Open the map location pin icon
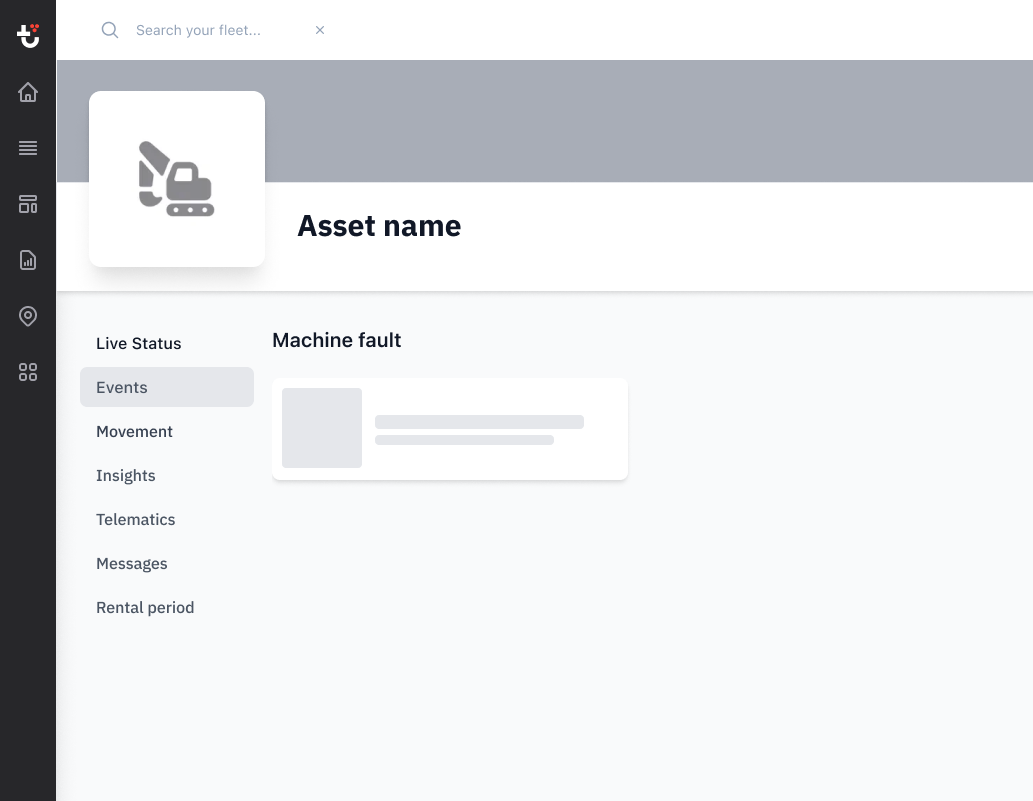This screenshot has height=801, width=1033. point(28,316)
